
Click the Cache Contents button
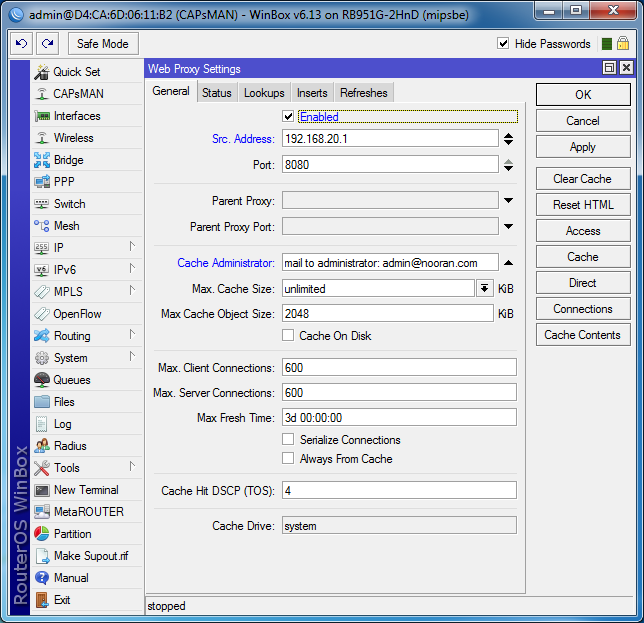pyautogui.click(x=583, y=335)
